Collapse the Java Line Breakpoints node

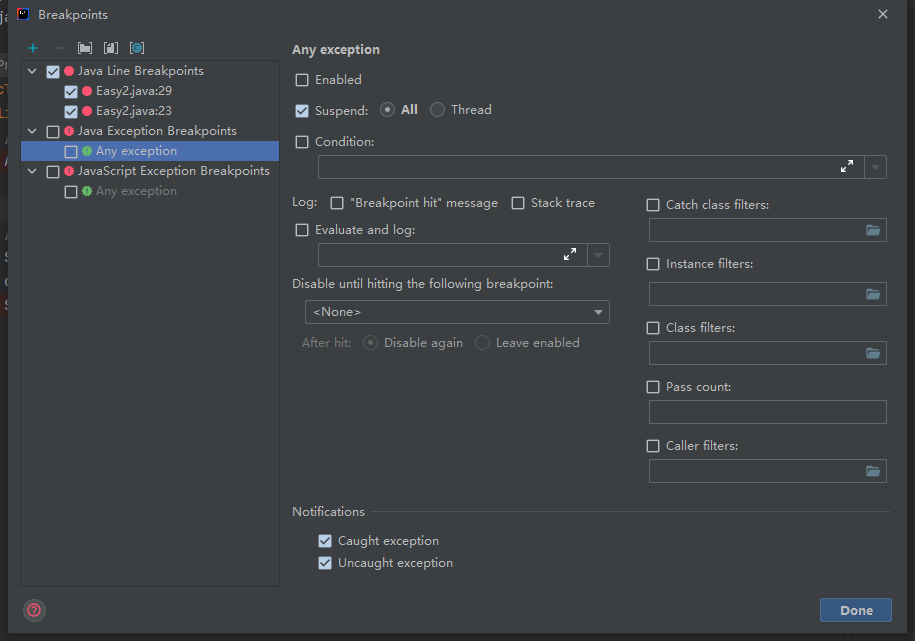(33, 71)
